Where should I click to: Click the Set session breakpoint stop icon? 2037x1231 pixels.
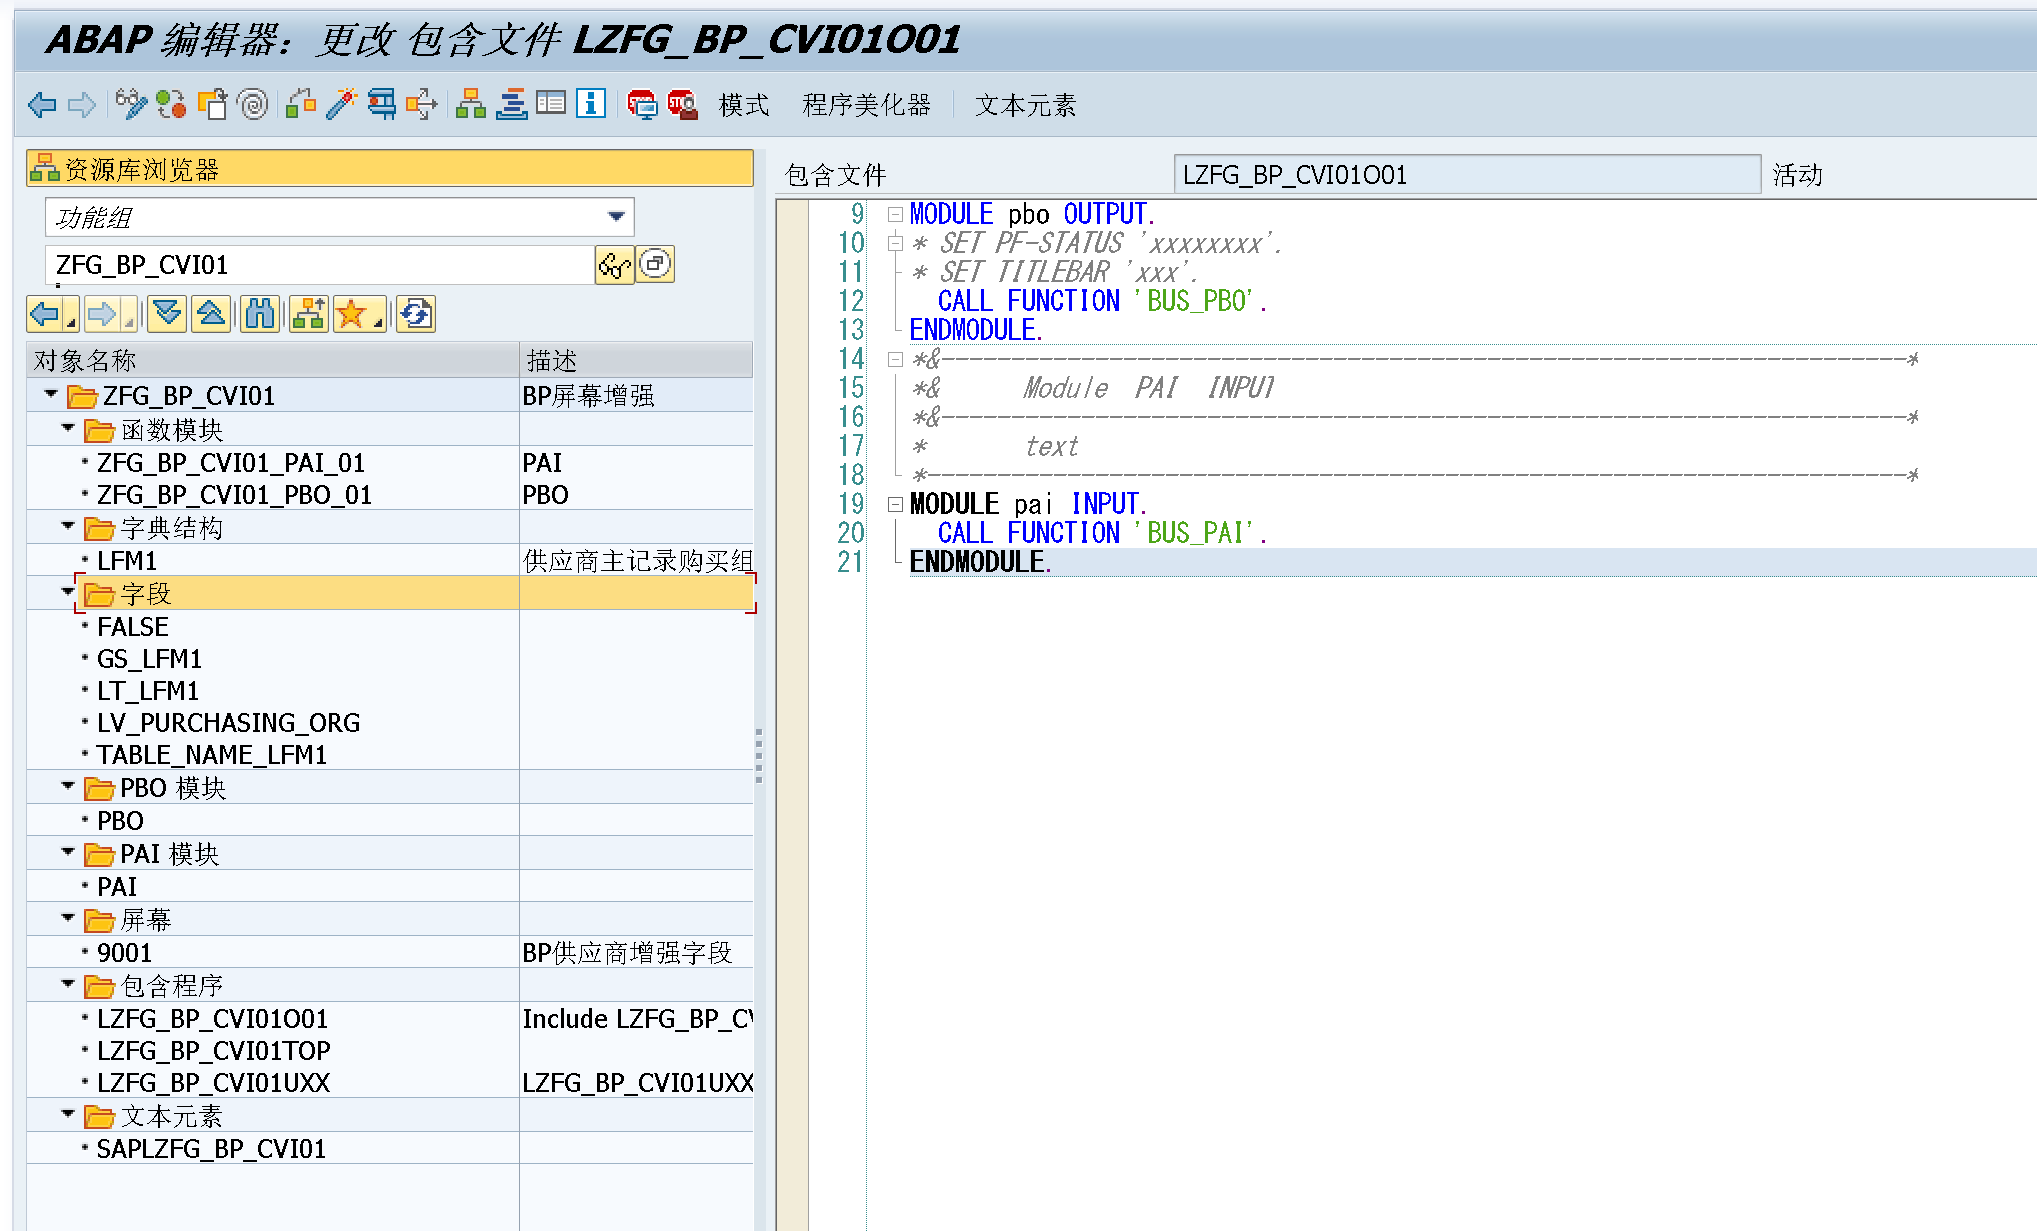pyautogui.click(x=642, y=104)
